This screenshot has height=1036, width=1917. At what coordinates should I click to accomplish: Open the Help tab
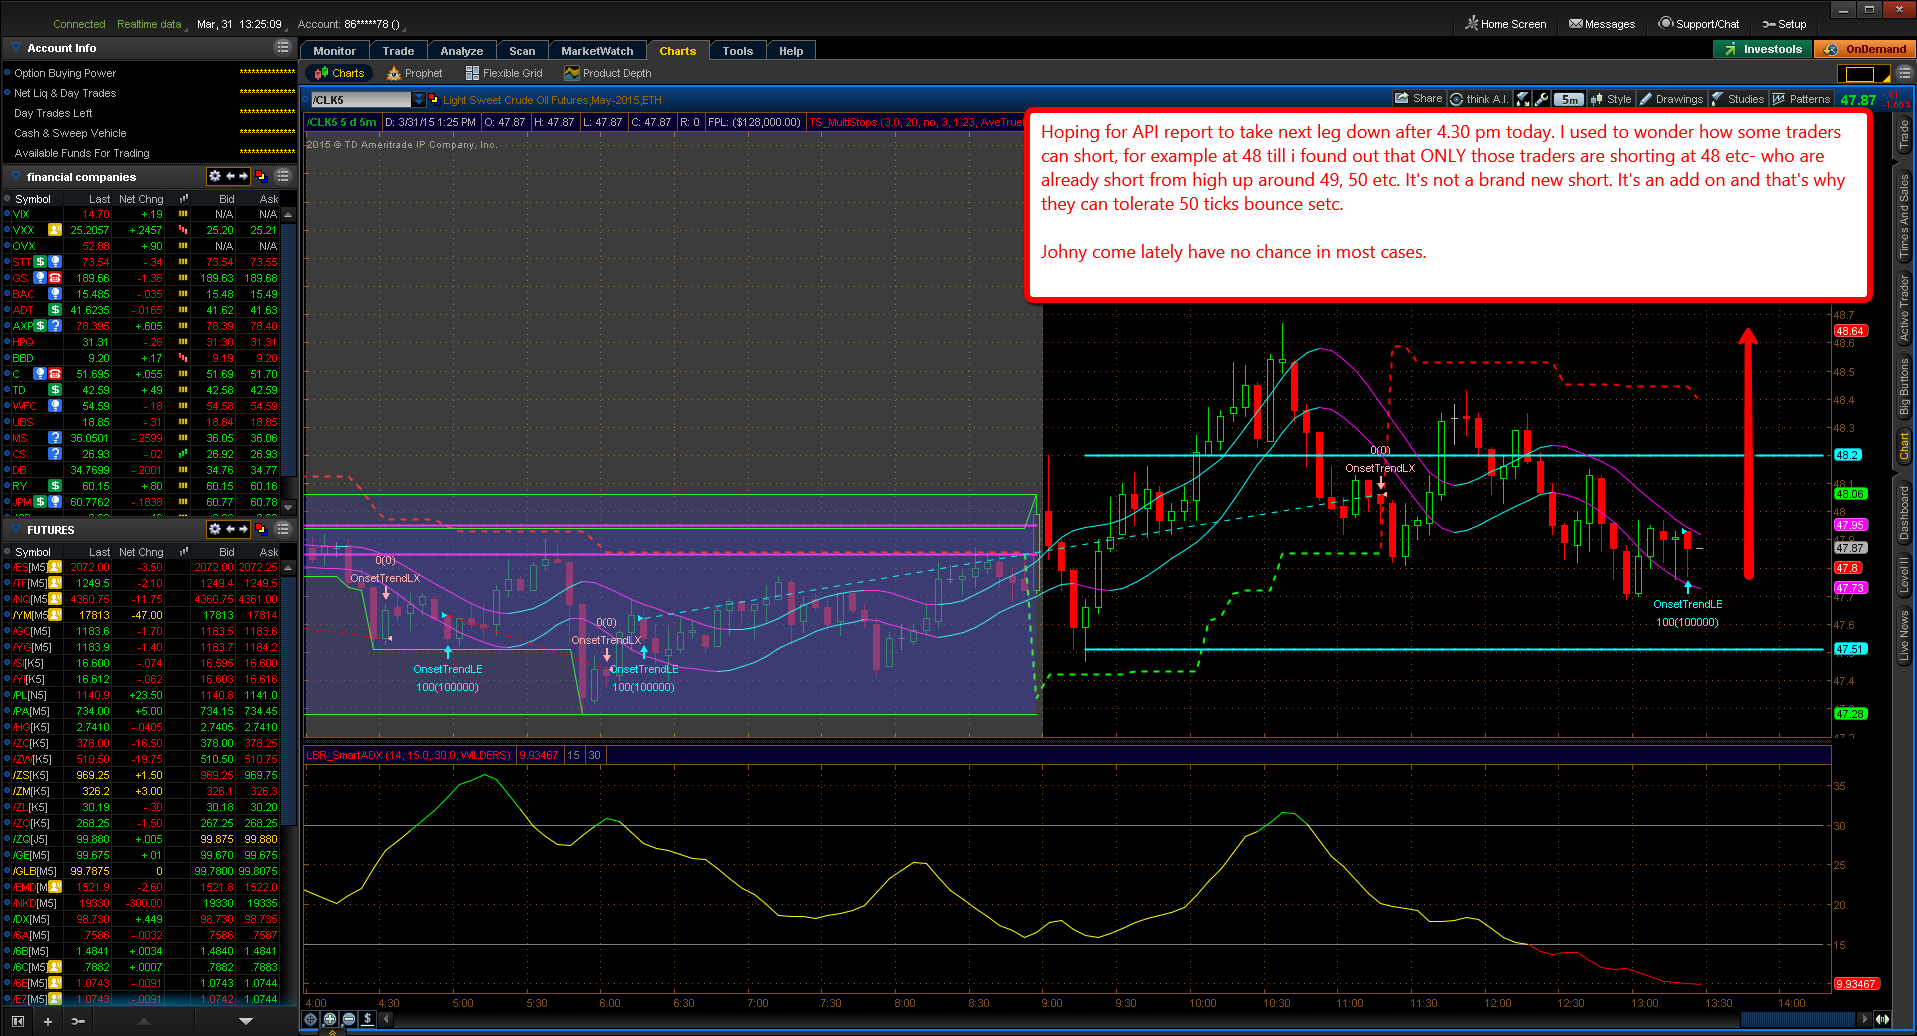point(791,51)
